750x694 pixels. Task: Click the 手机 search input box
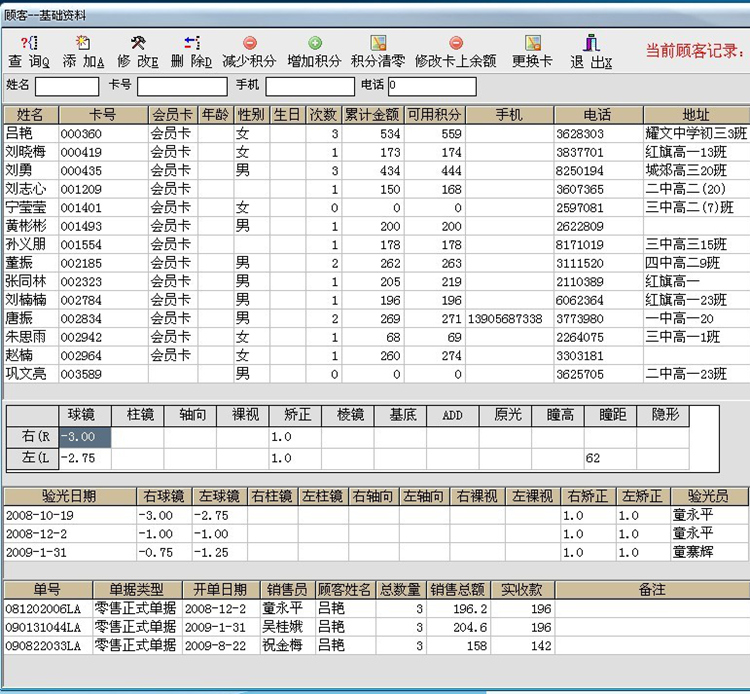click(x=309, y=86)
